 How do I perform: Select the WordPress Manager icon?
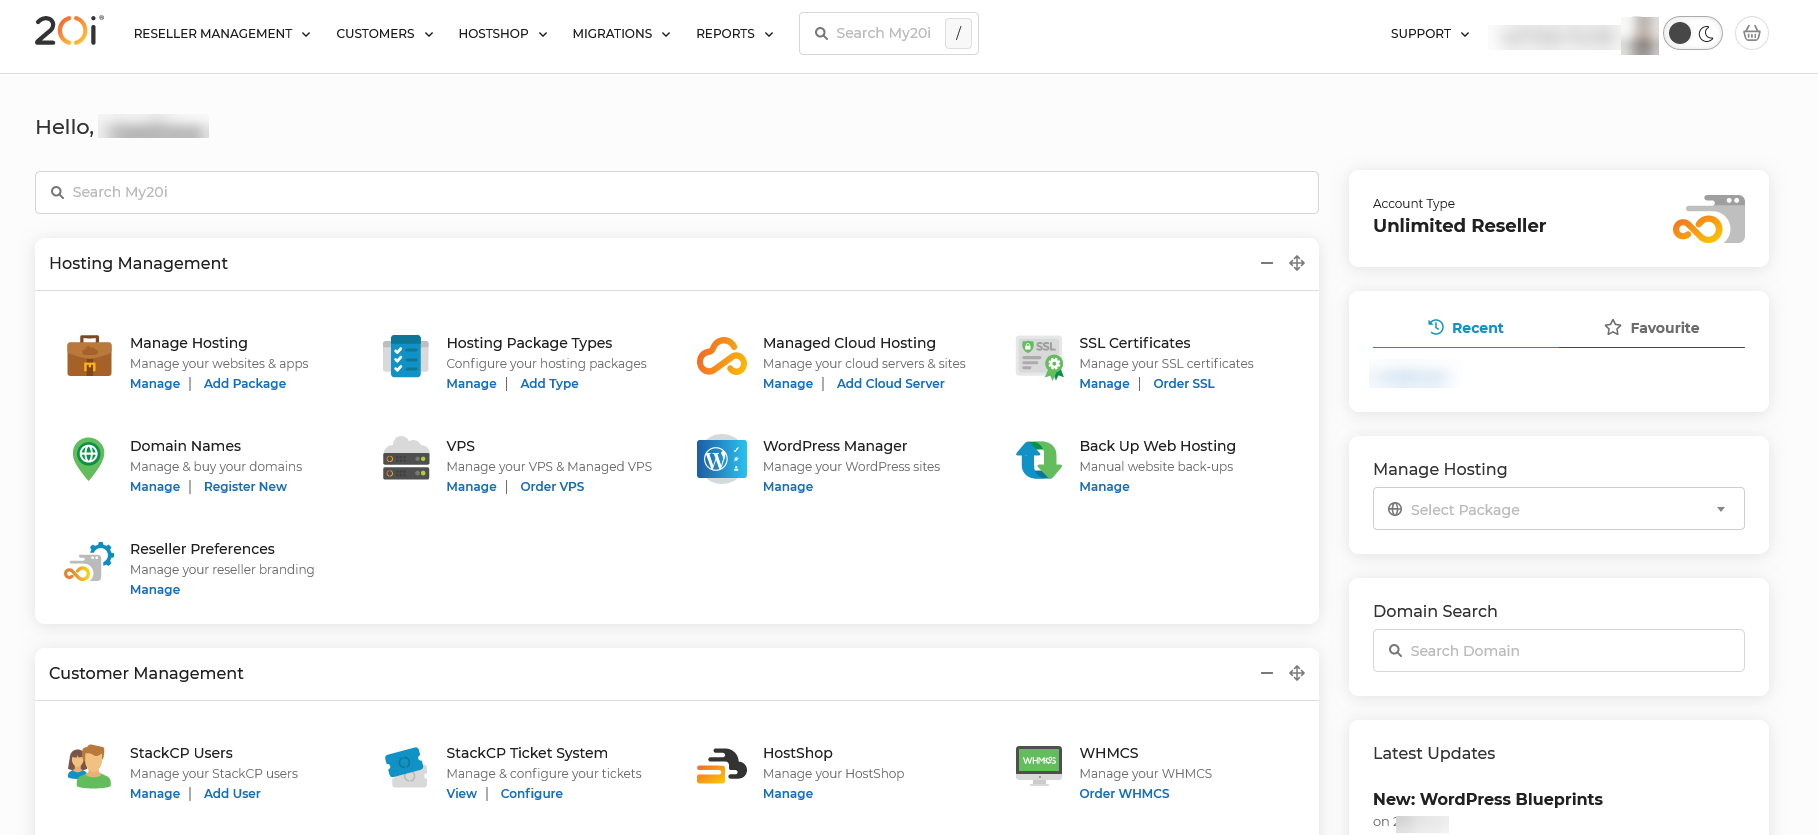point(721,459)
